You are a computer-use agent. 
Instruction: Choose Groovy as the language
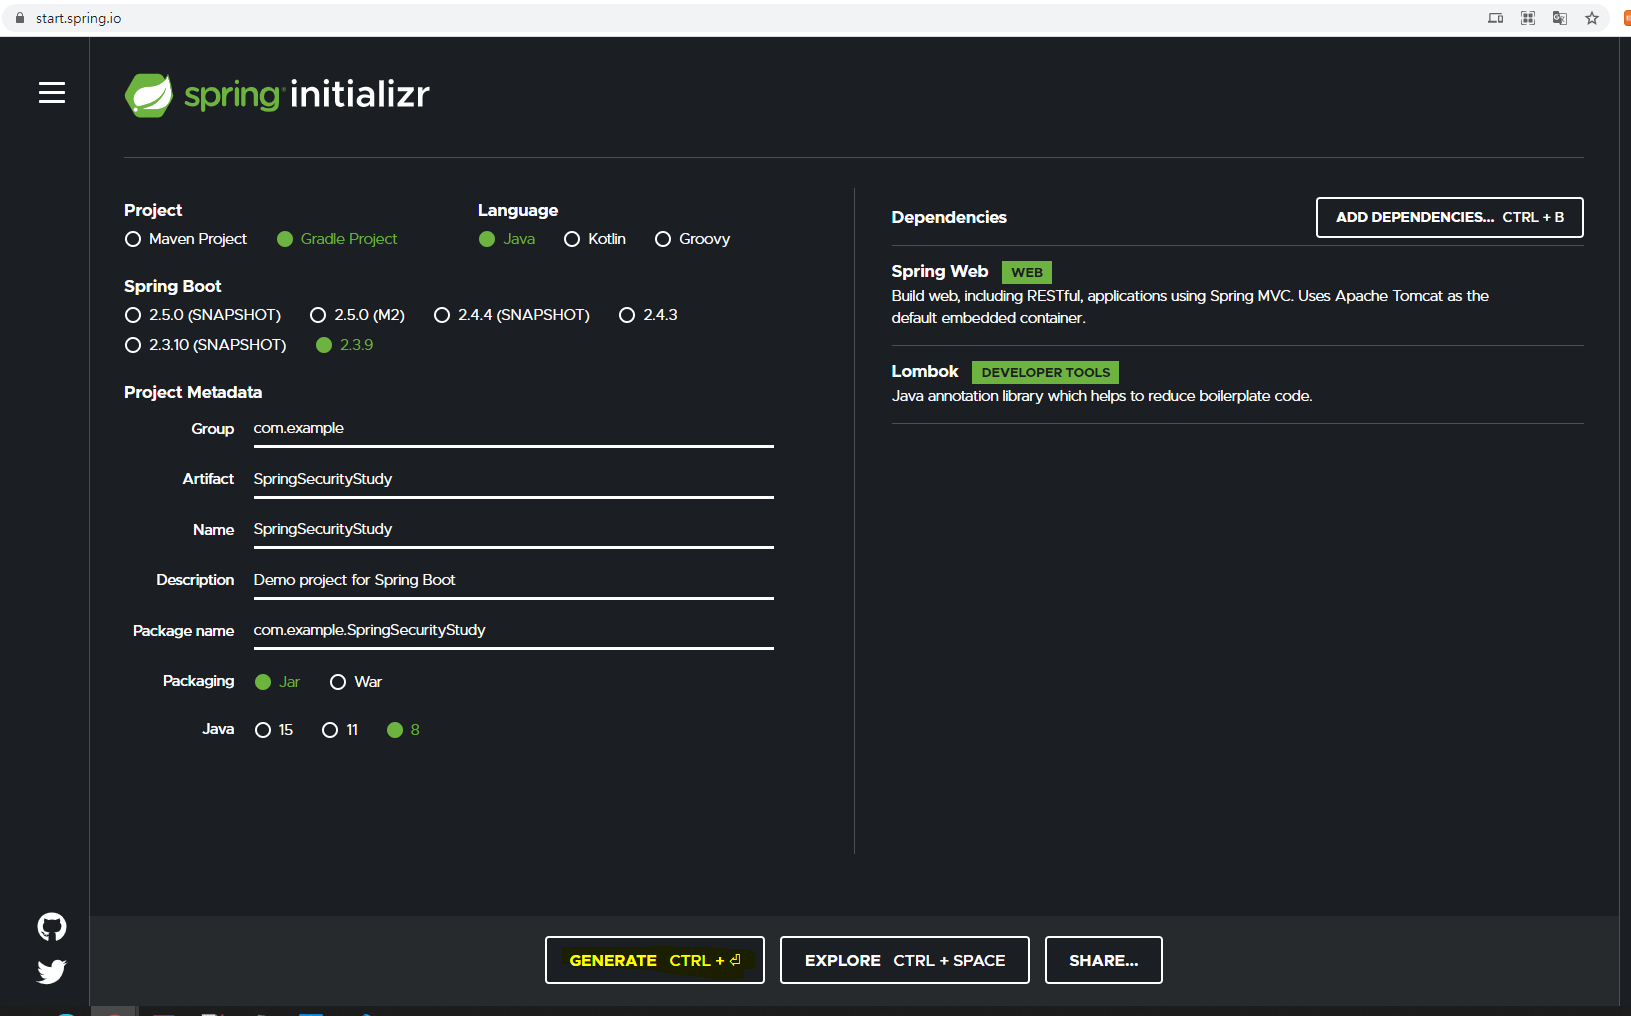(x=692, y=239)
